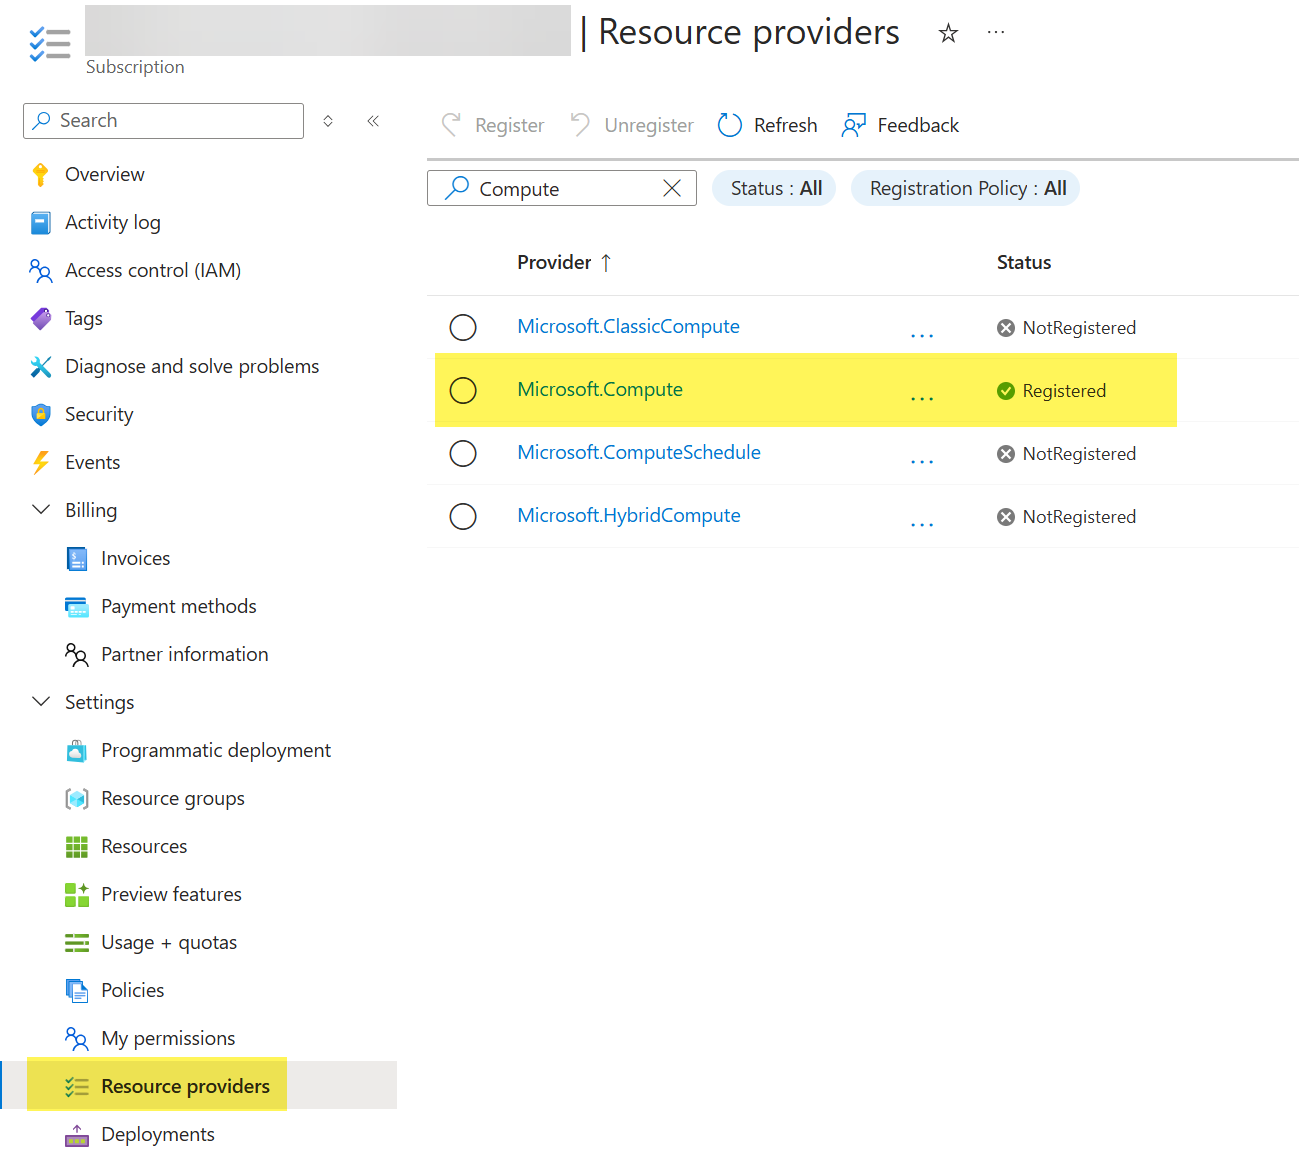
Task: Sort by the Provider column arrow
Action: pos(606,263)
